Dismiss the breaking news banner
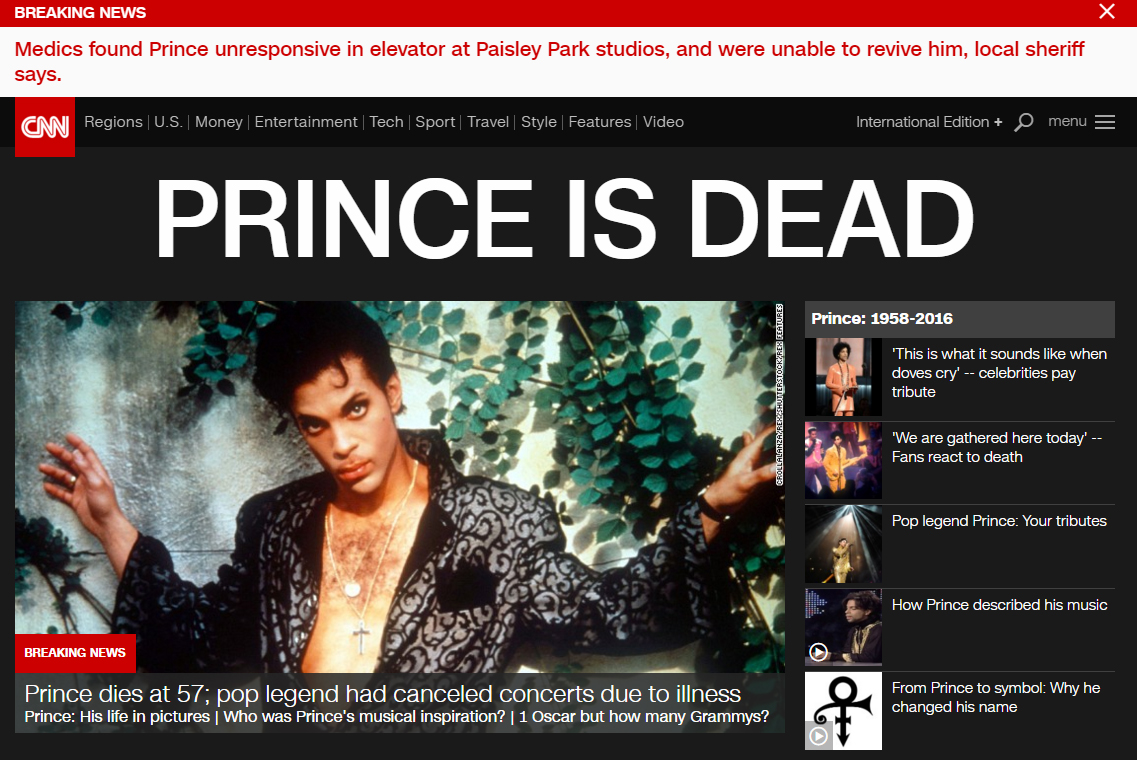Viewport: 1137px width, 760px height. [1107, 12]
